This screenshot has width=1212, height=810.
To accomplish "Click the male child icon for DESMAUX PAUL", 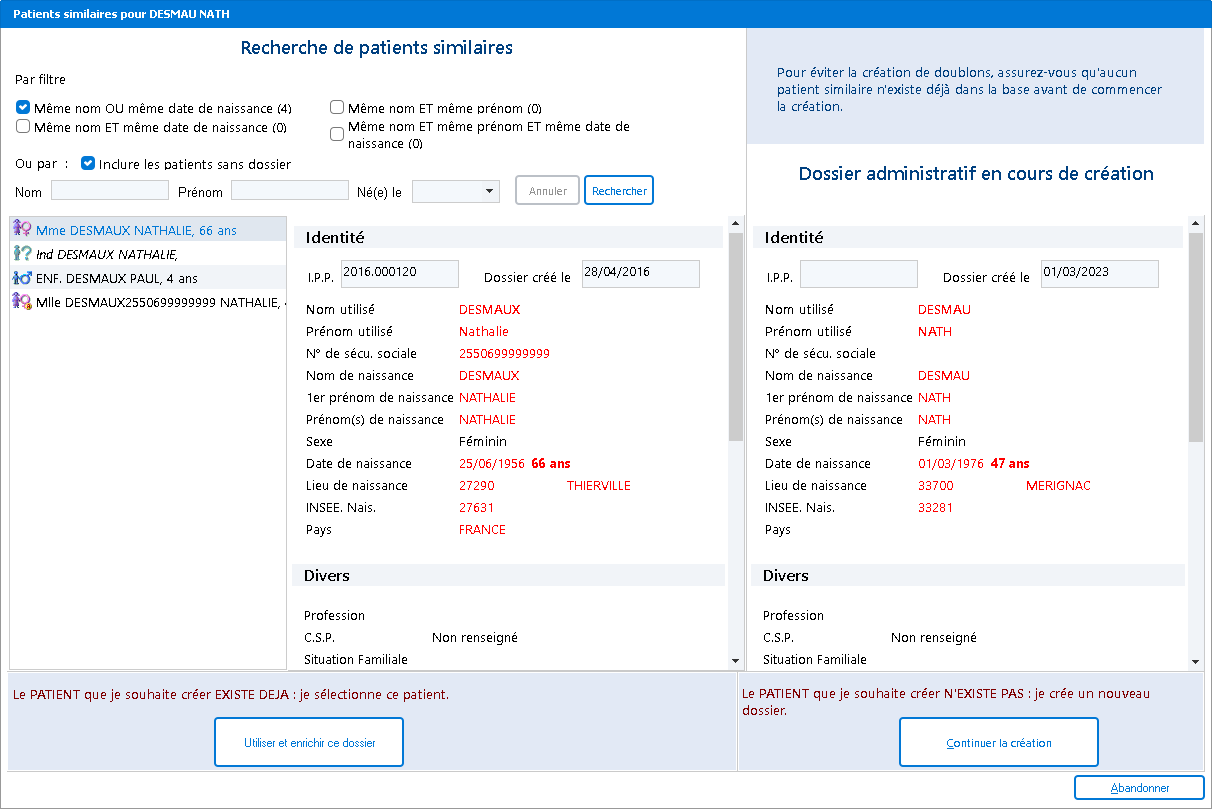I will point(22,278).
